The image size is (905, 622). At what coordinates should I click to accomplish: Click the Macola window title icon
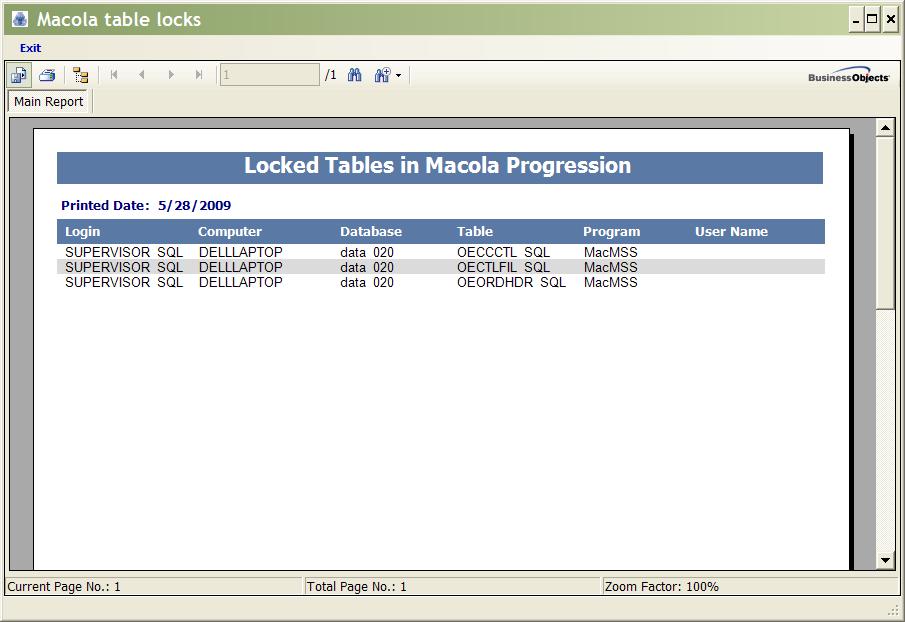click(20, 19)
